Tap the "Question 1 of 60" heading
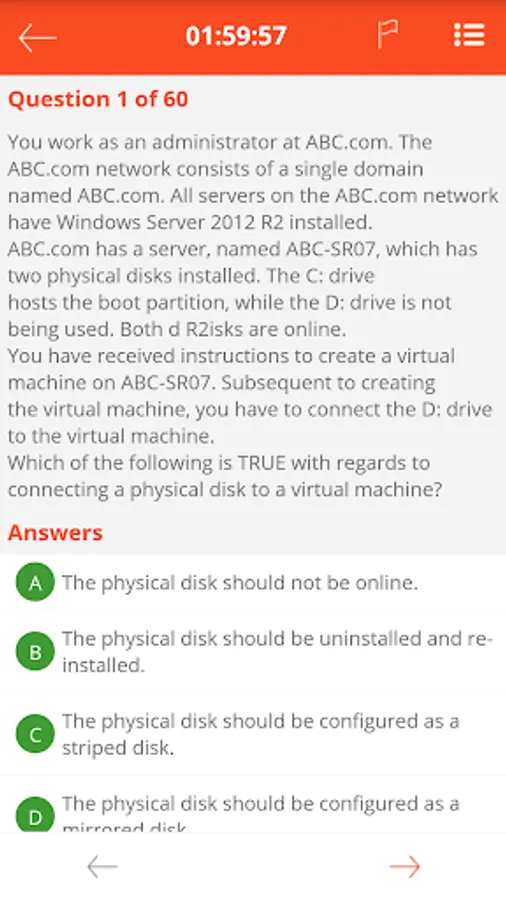Screen dimensions: 506x900 coord(98,99)
